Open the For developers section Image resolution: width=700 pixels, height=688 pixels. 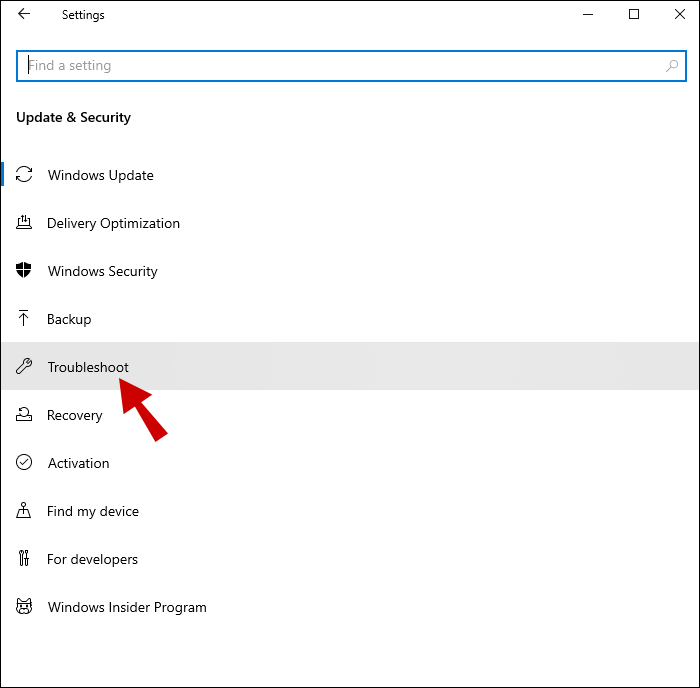92,559
